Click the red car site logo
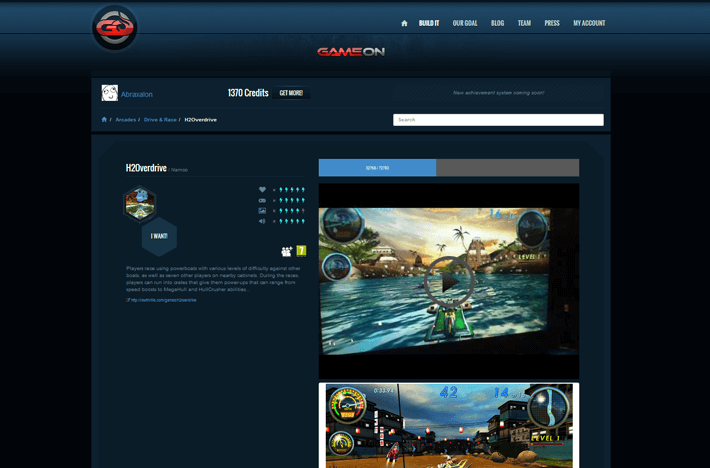The height and width of the screenshot is (468, 710). point(115,28)
